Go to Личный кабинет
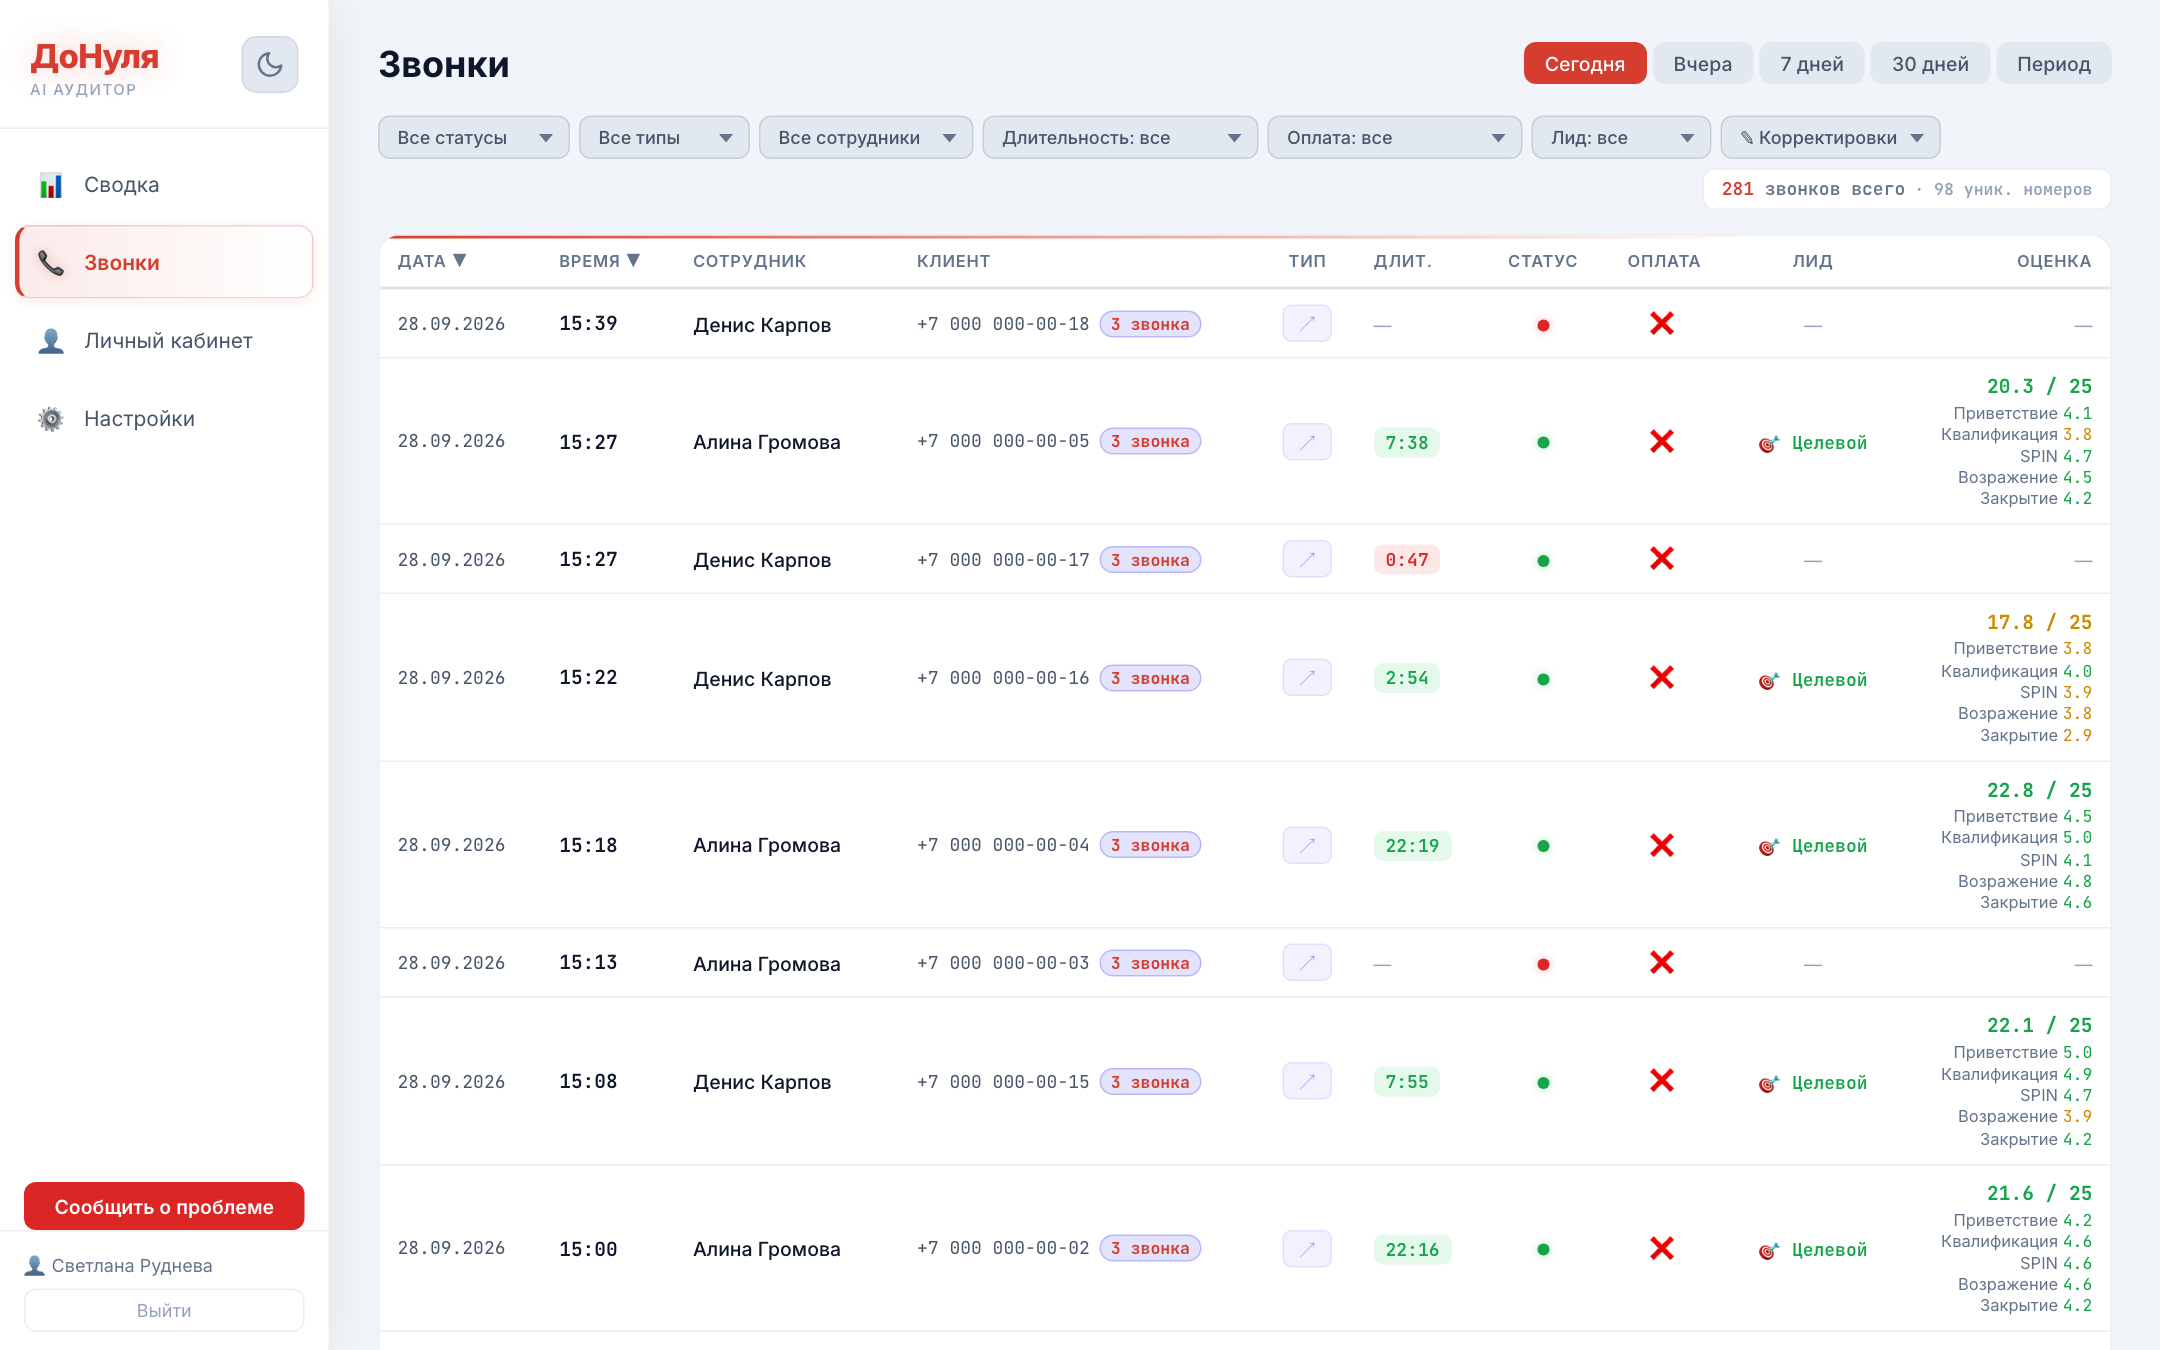Screen dimensions: 2160x1350 coord(164,341)
